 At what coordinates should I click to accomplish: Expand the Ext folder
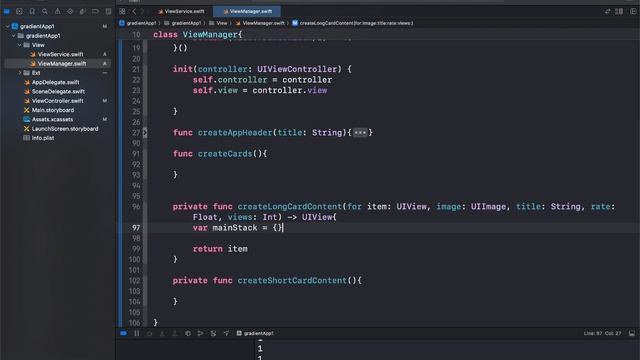[20, 73]
